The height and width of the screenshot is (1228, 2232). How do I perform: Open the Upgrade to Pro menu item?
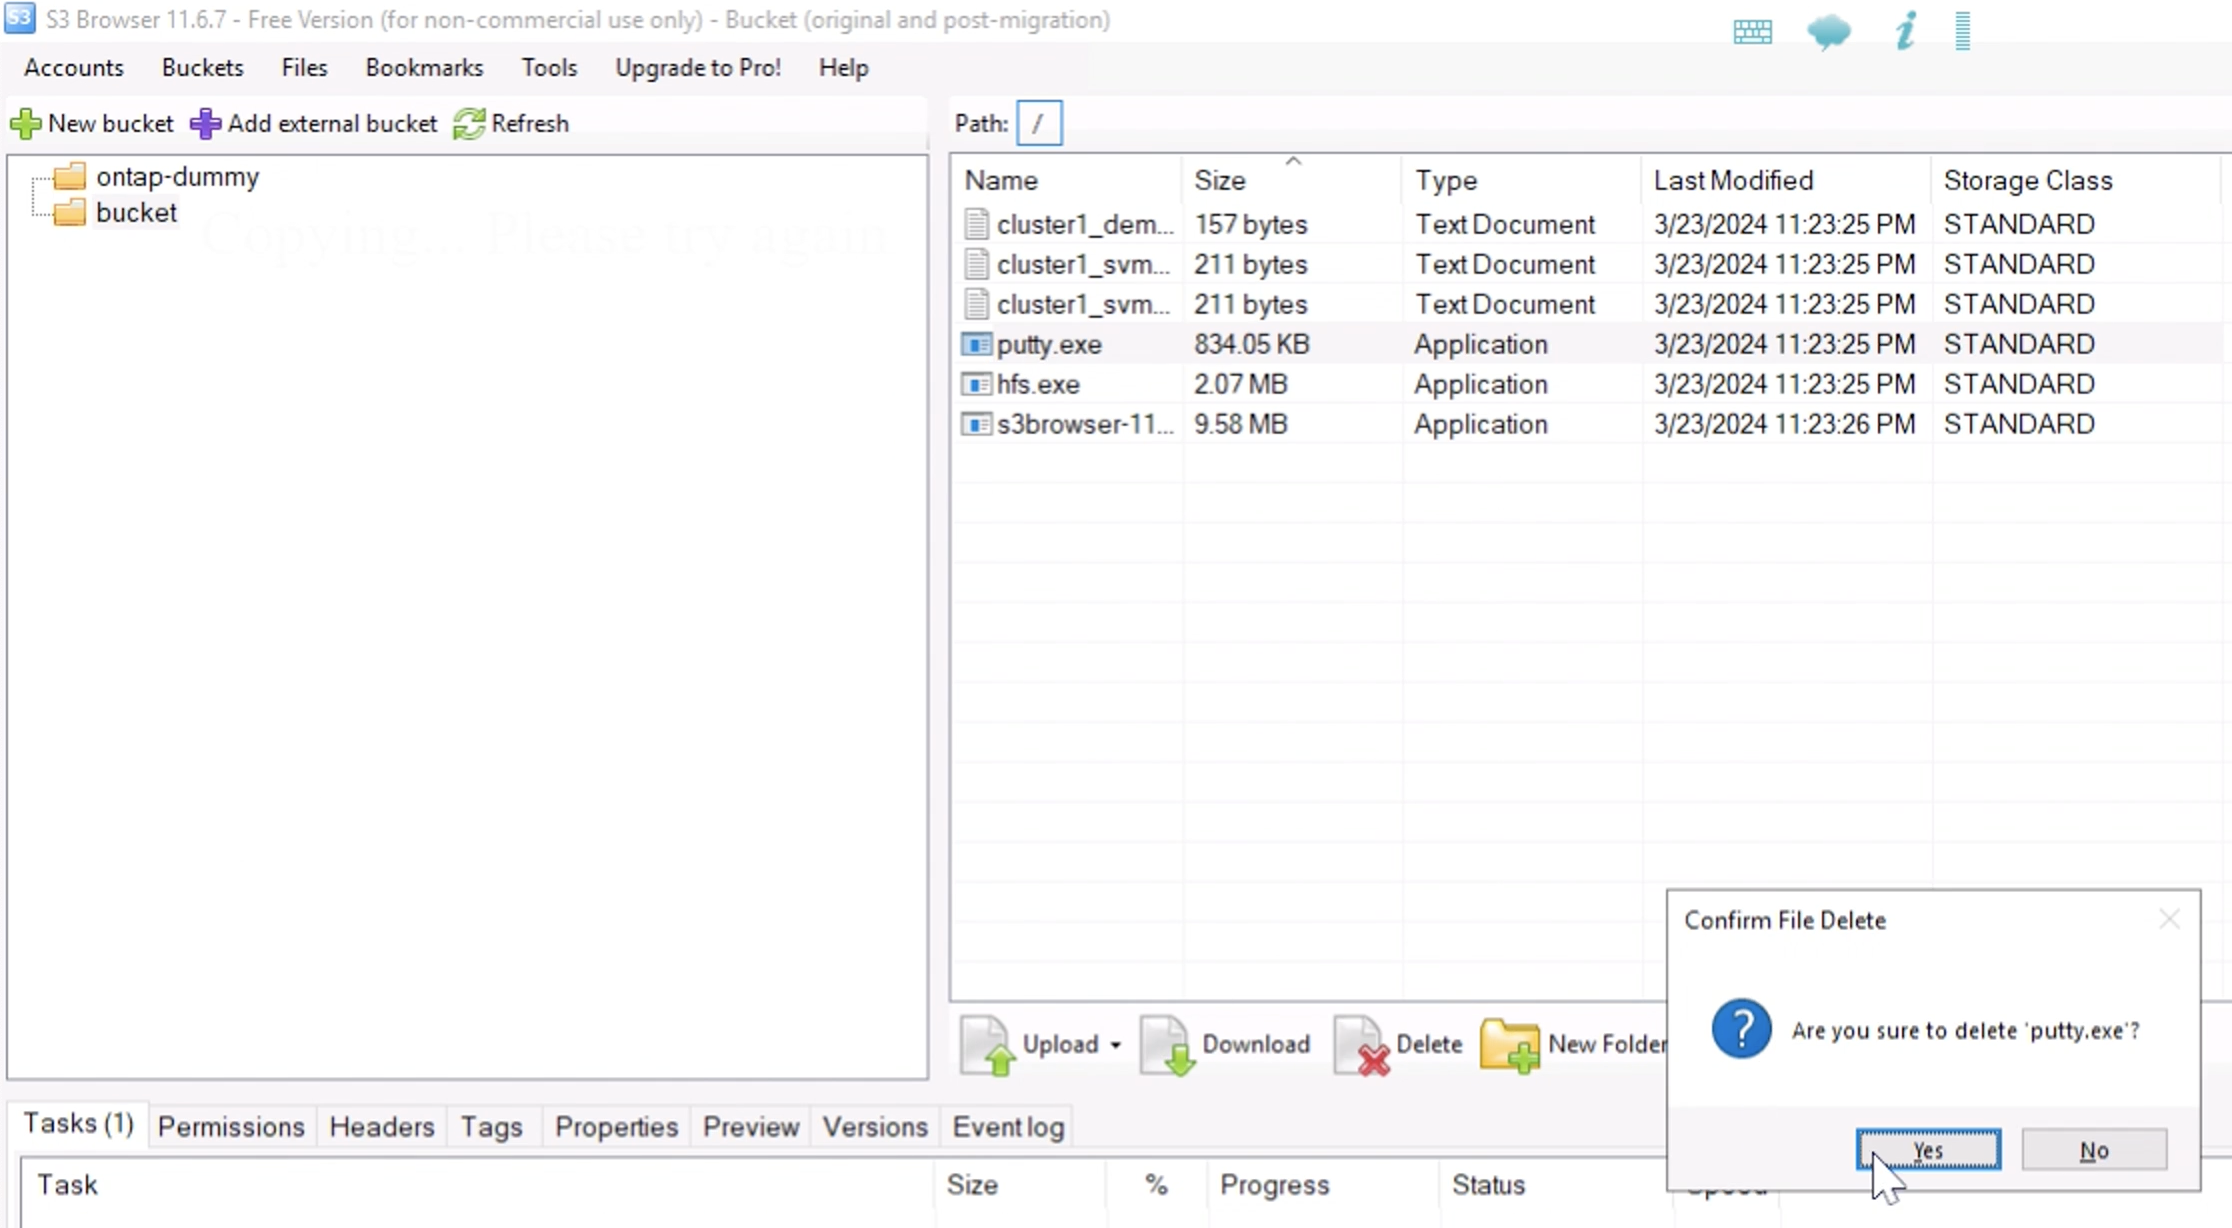pos(697,67)
